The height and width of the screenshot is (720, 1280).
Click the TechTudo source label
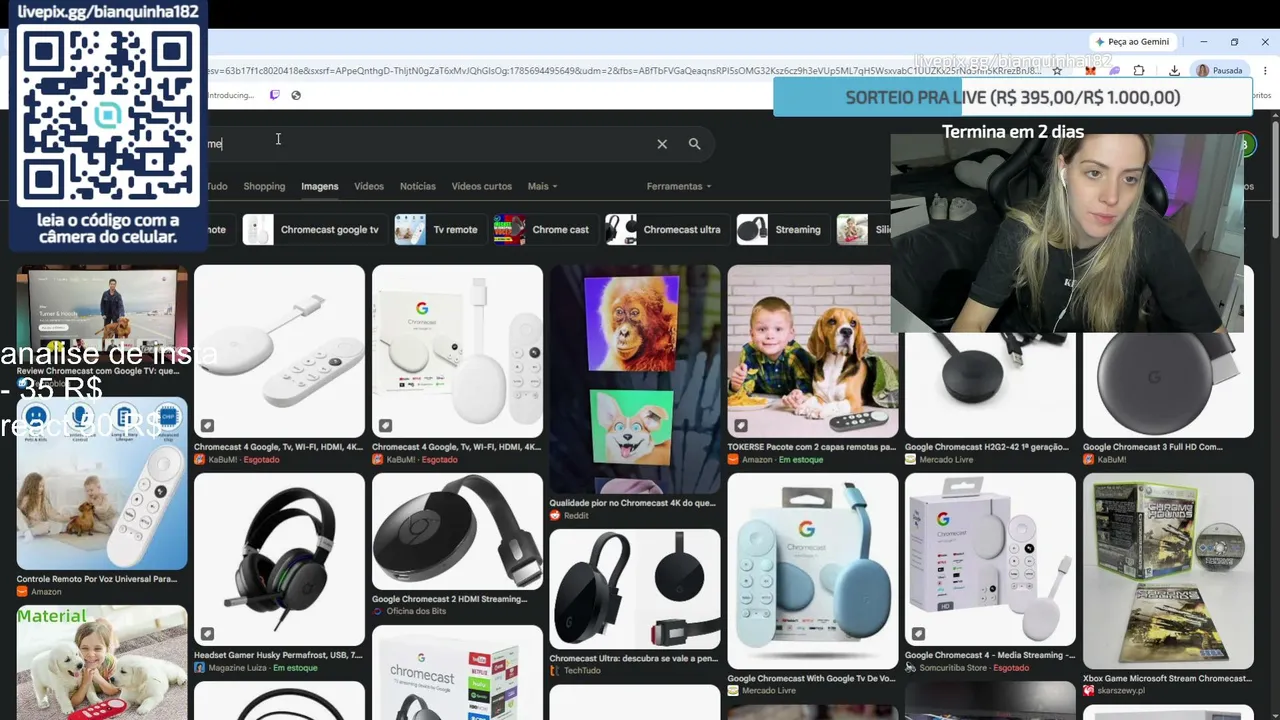[582, 672]
